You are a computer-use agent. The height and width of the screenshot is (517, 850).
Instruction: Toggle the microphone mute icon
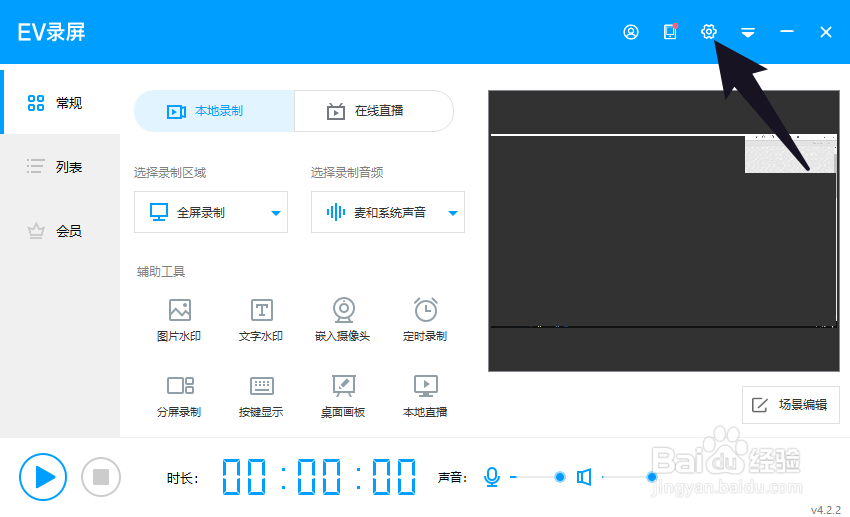492,477
